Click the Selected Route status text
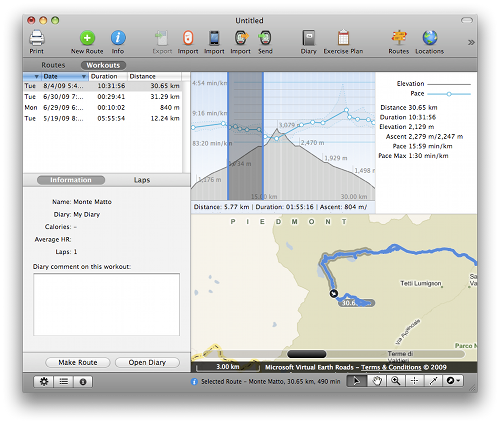The height and width of the screenshot is (424, 500). (270, 382)
